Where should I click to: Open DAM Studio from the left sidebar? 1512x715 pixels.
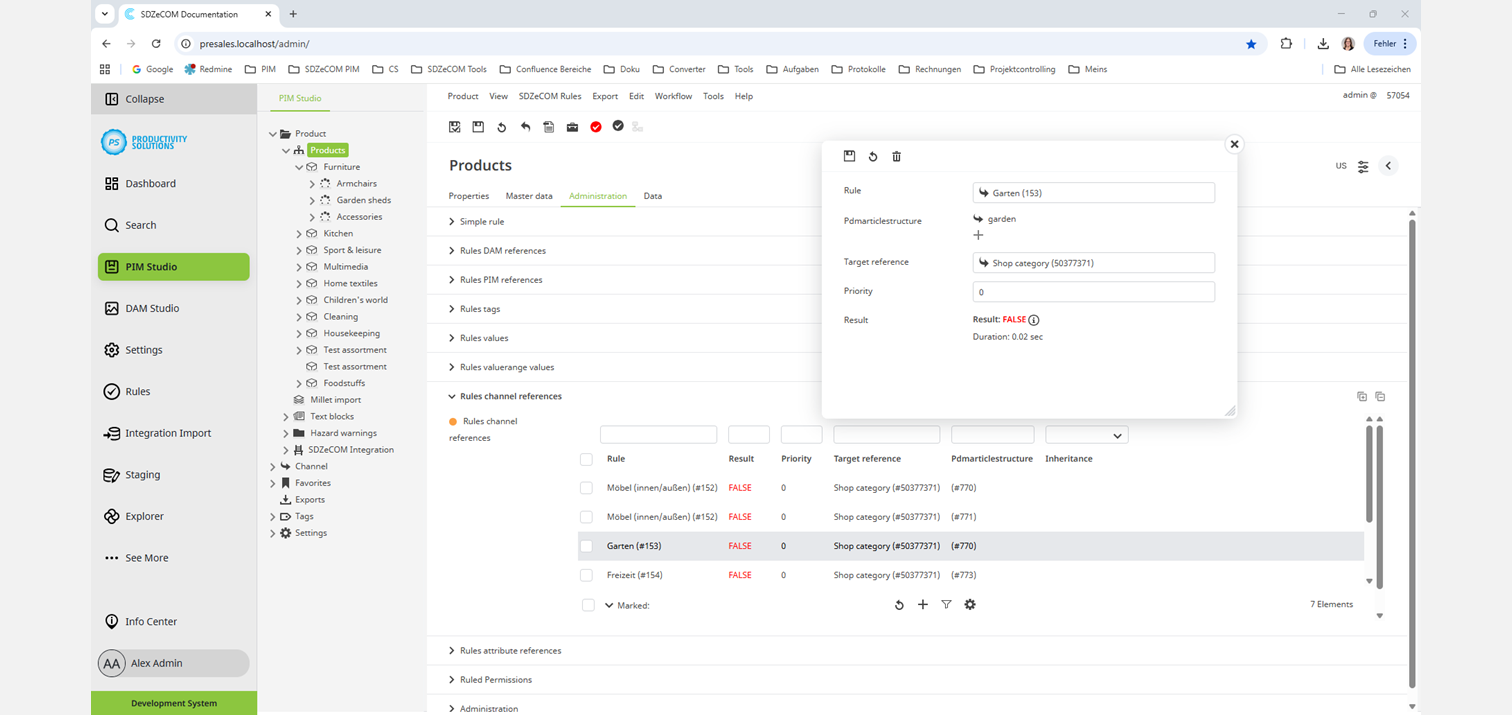click(x=152, y=309)
